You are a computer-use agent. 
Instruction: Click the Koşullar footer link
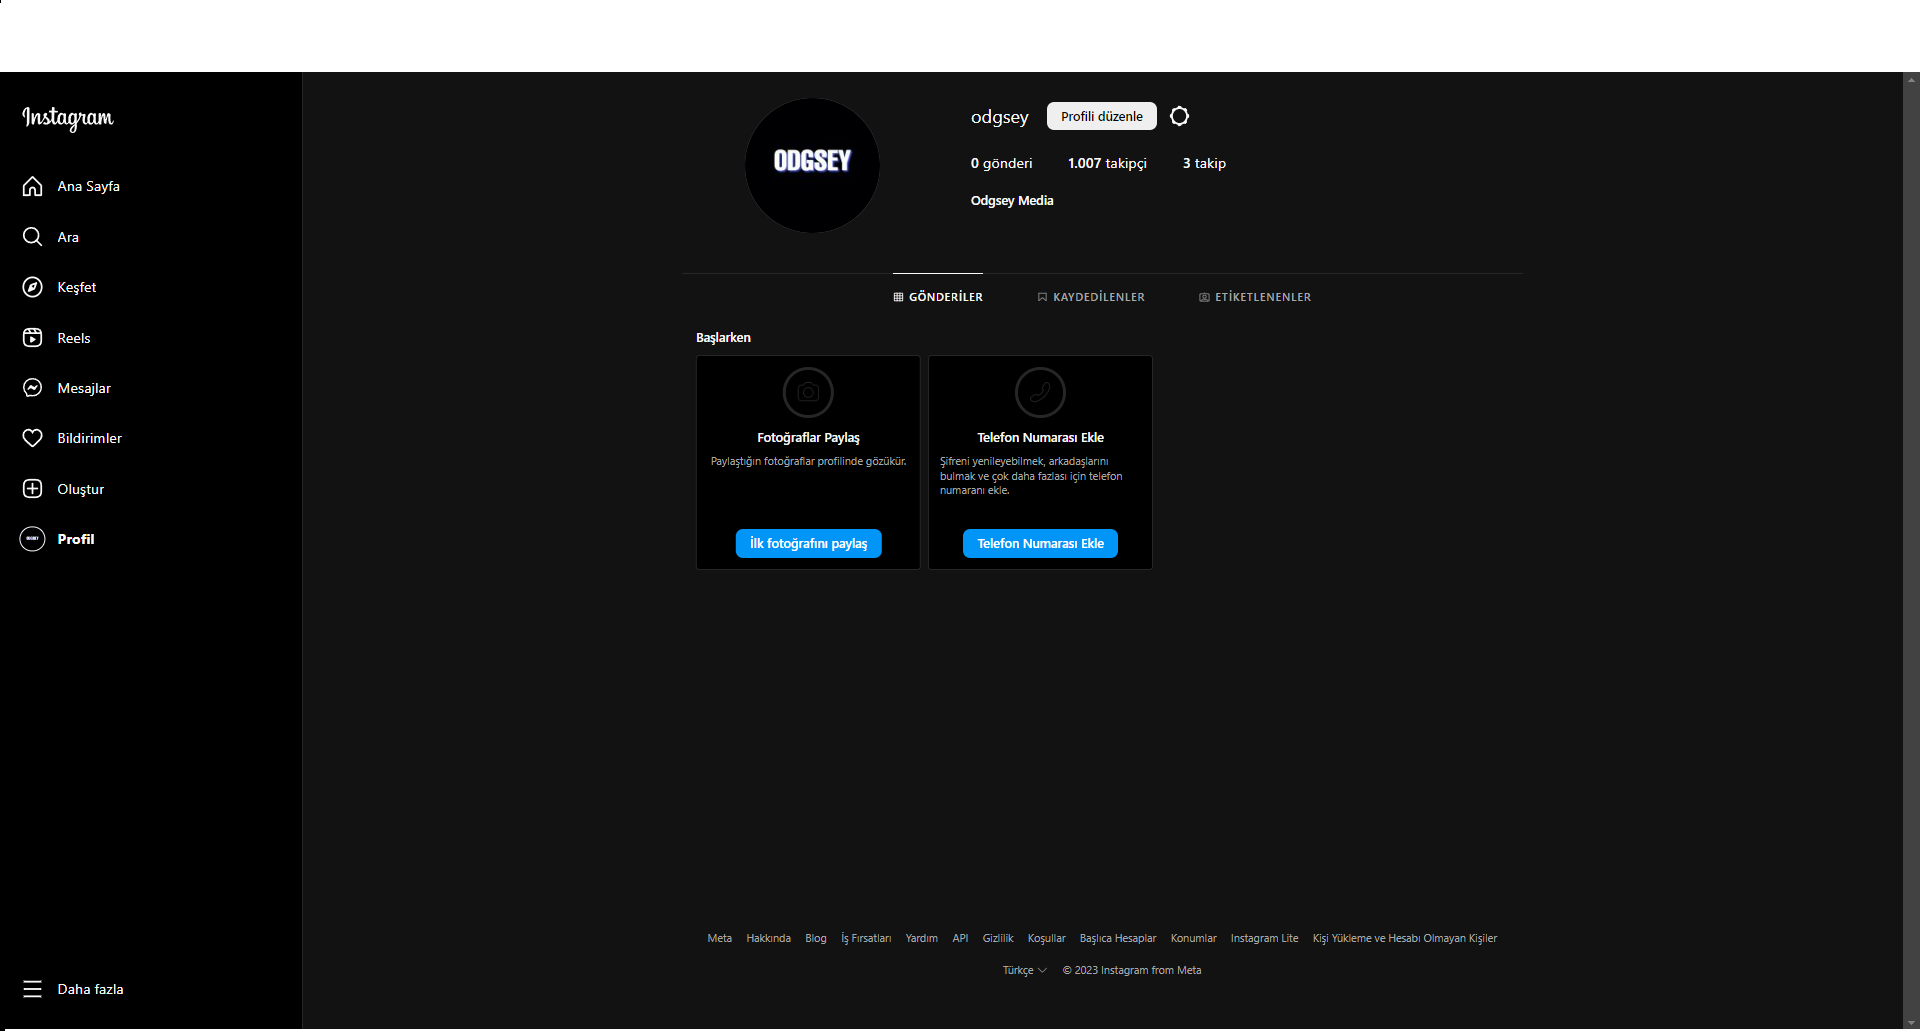click(x=1047, y=938)
